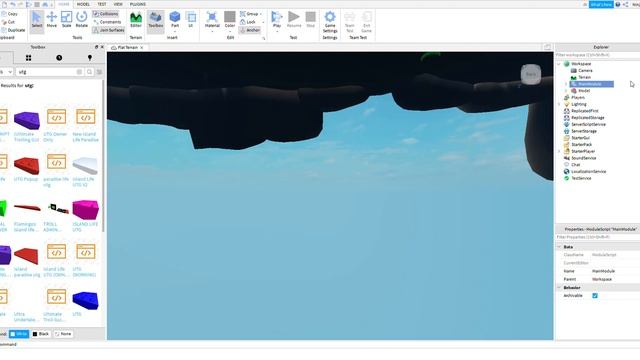640x360 pixels.
Task: Activate the Rotate tool
Action: pyautogui.click(x=82, y=20)
